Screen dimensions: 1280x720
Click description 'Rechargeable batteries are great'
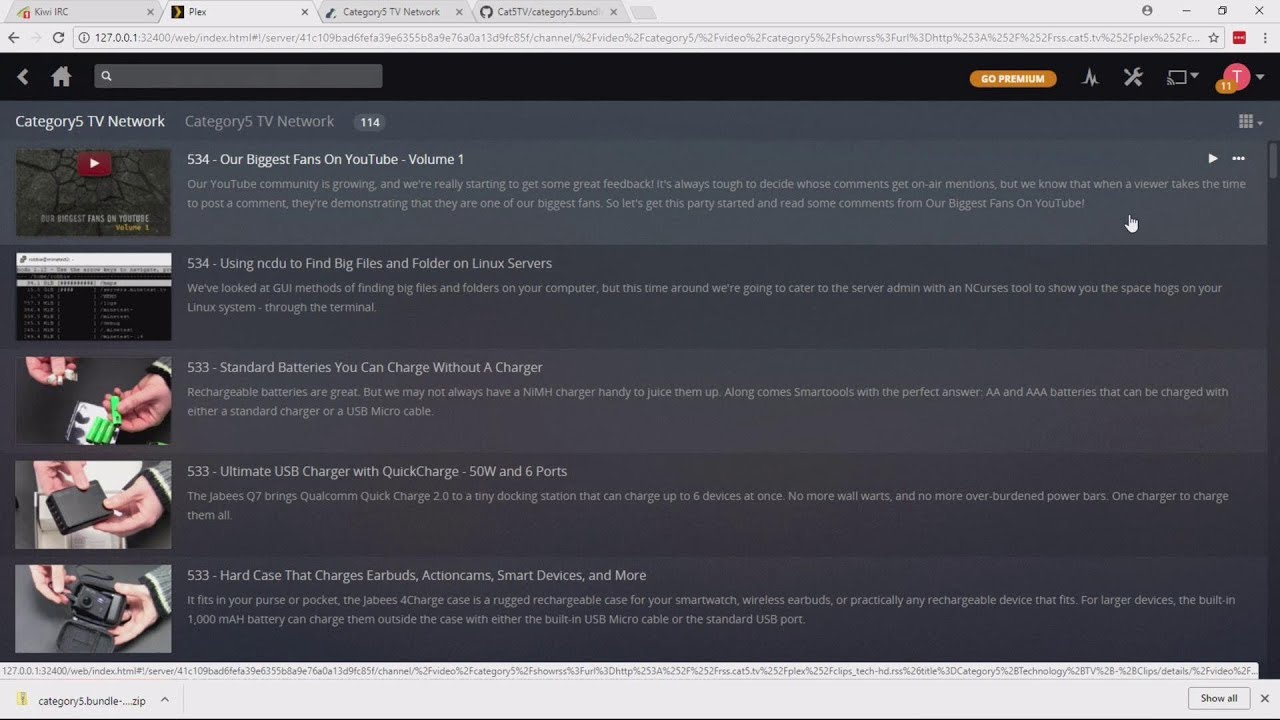(x=707, y=401)
